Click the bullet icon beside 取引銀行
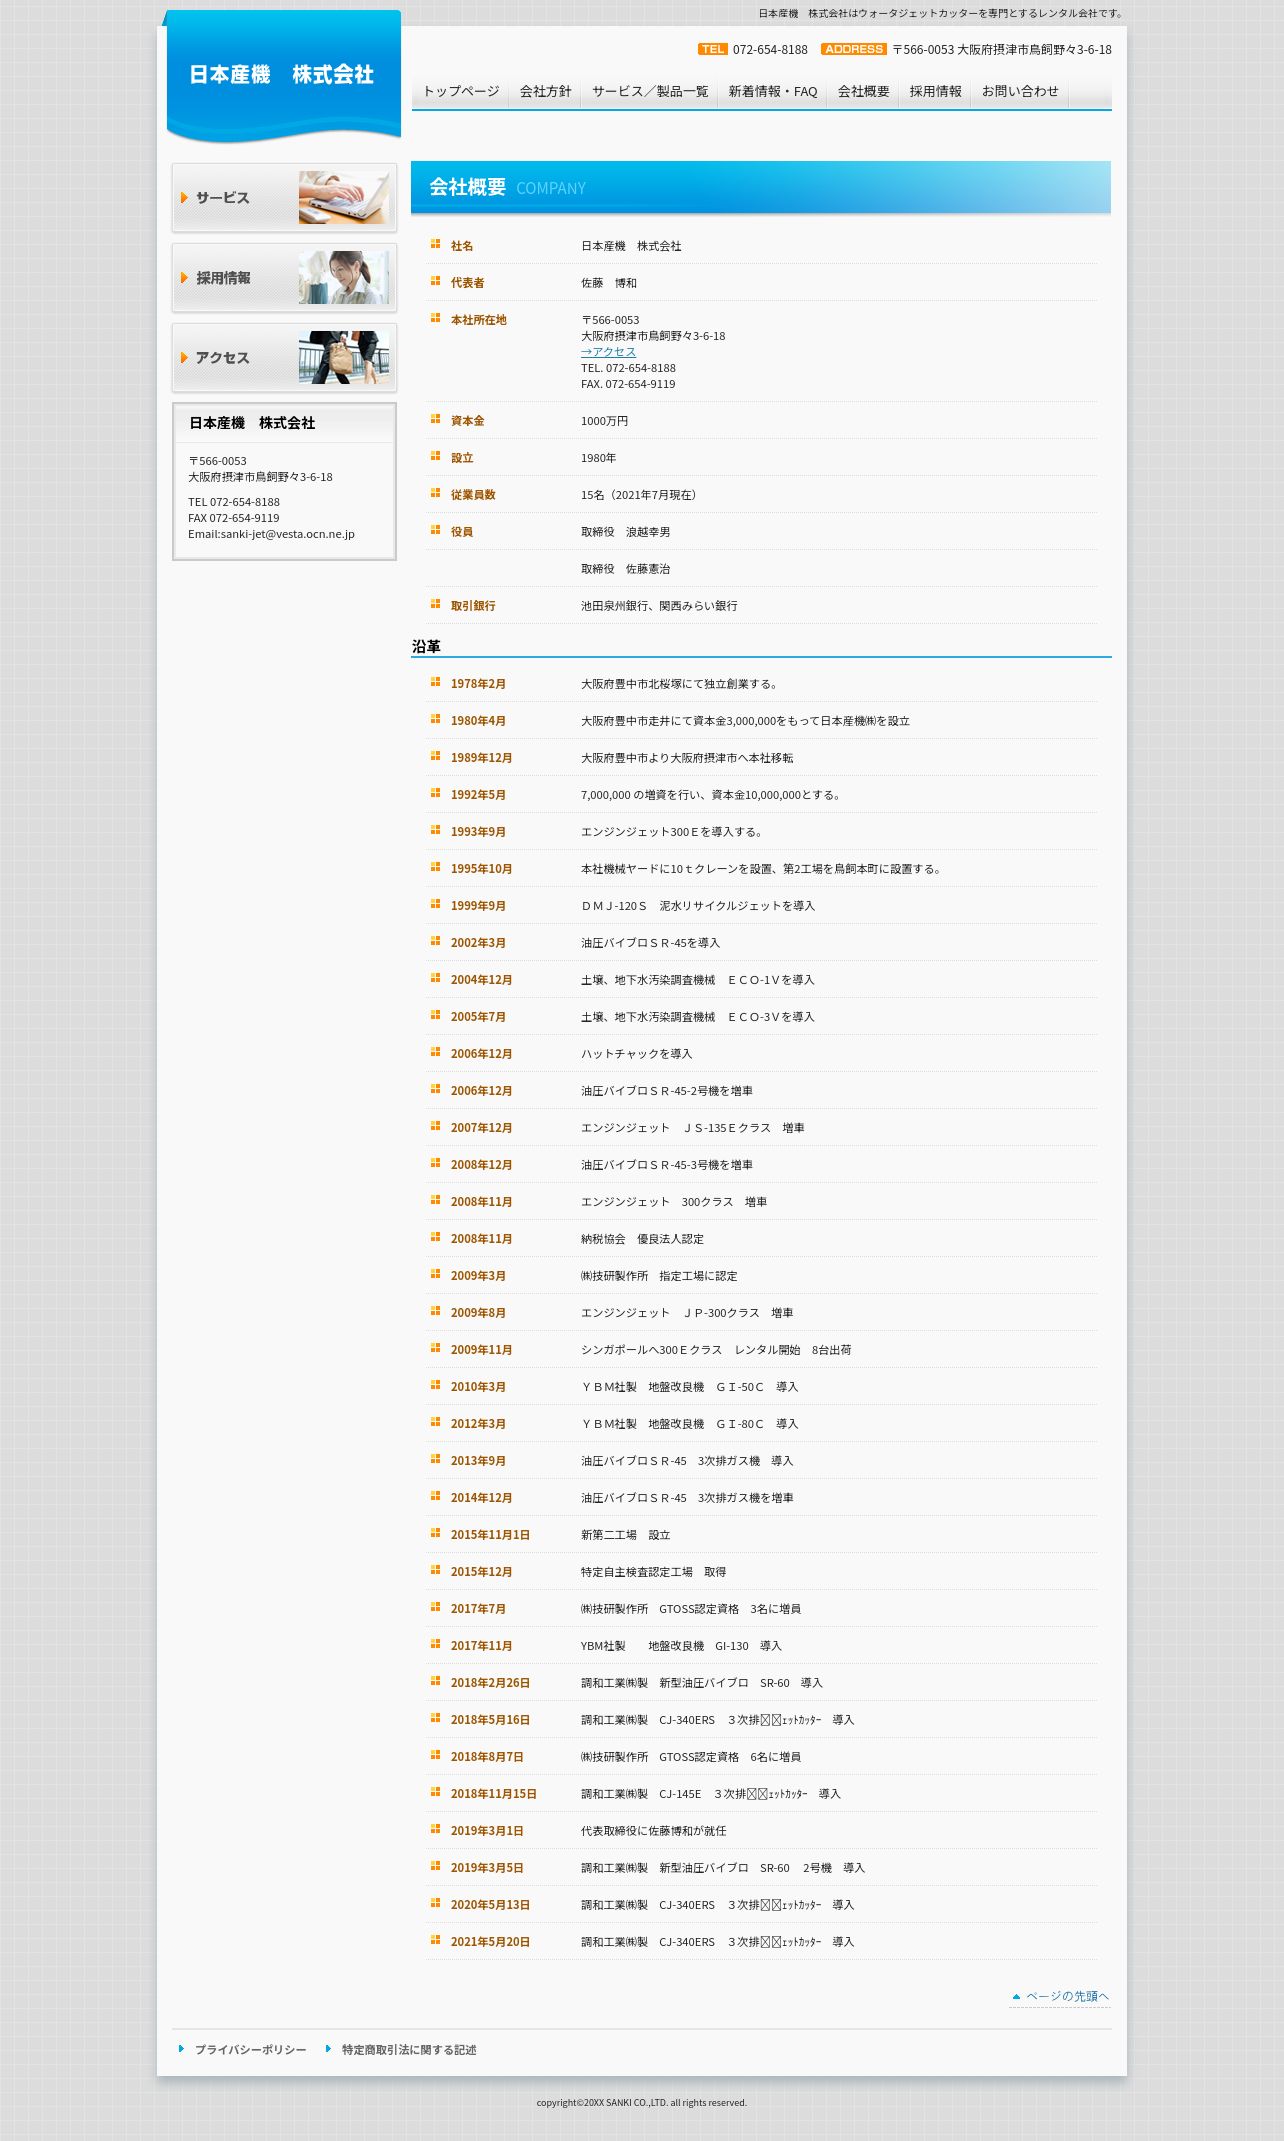This screenshot has width=1284, height=2141. pyautogui.click(x=435, y=604)
